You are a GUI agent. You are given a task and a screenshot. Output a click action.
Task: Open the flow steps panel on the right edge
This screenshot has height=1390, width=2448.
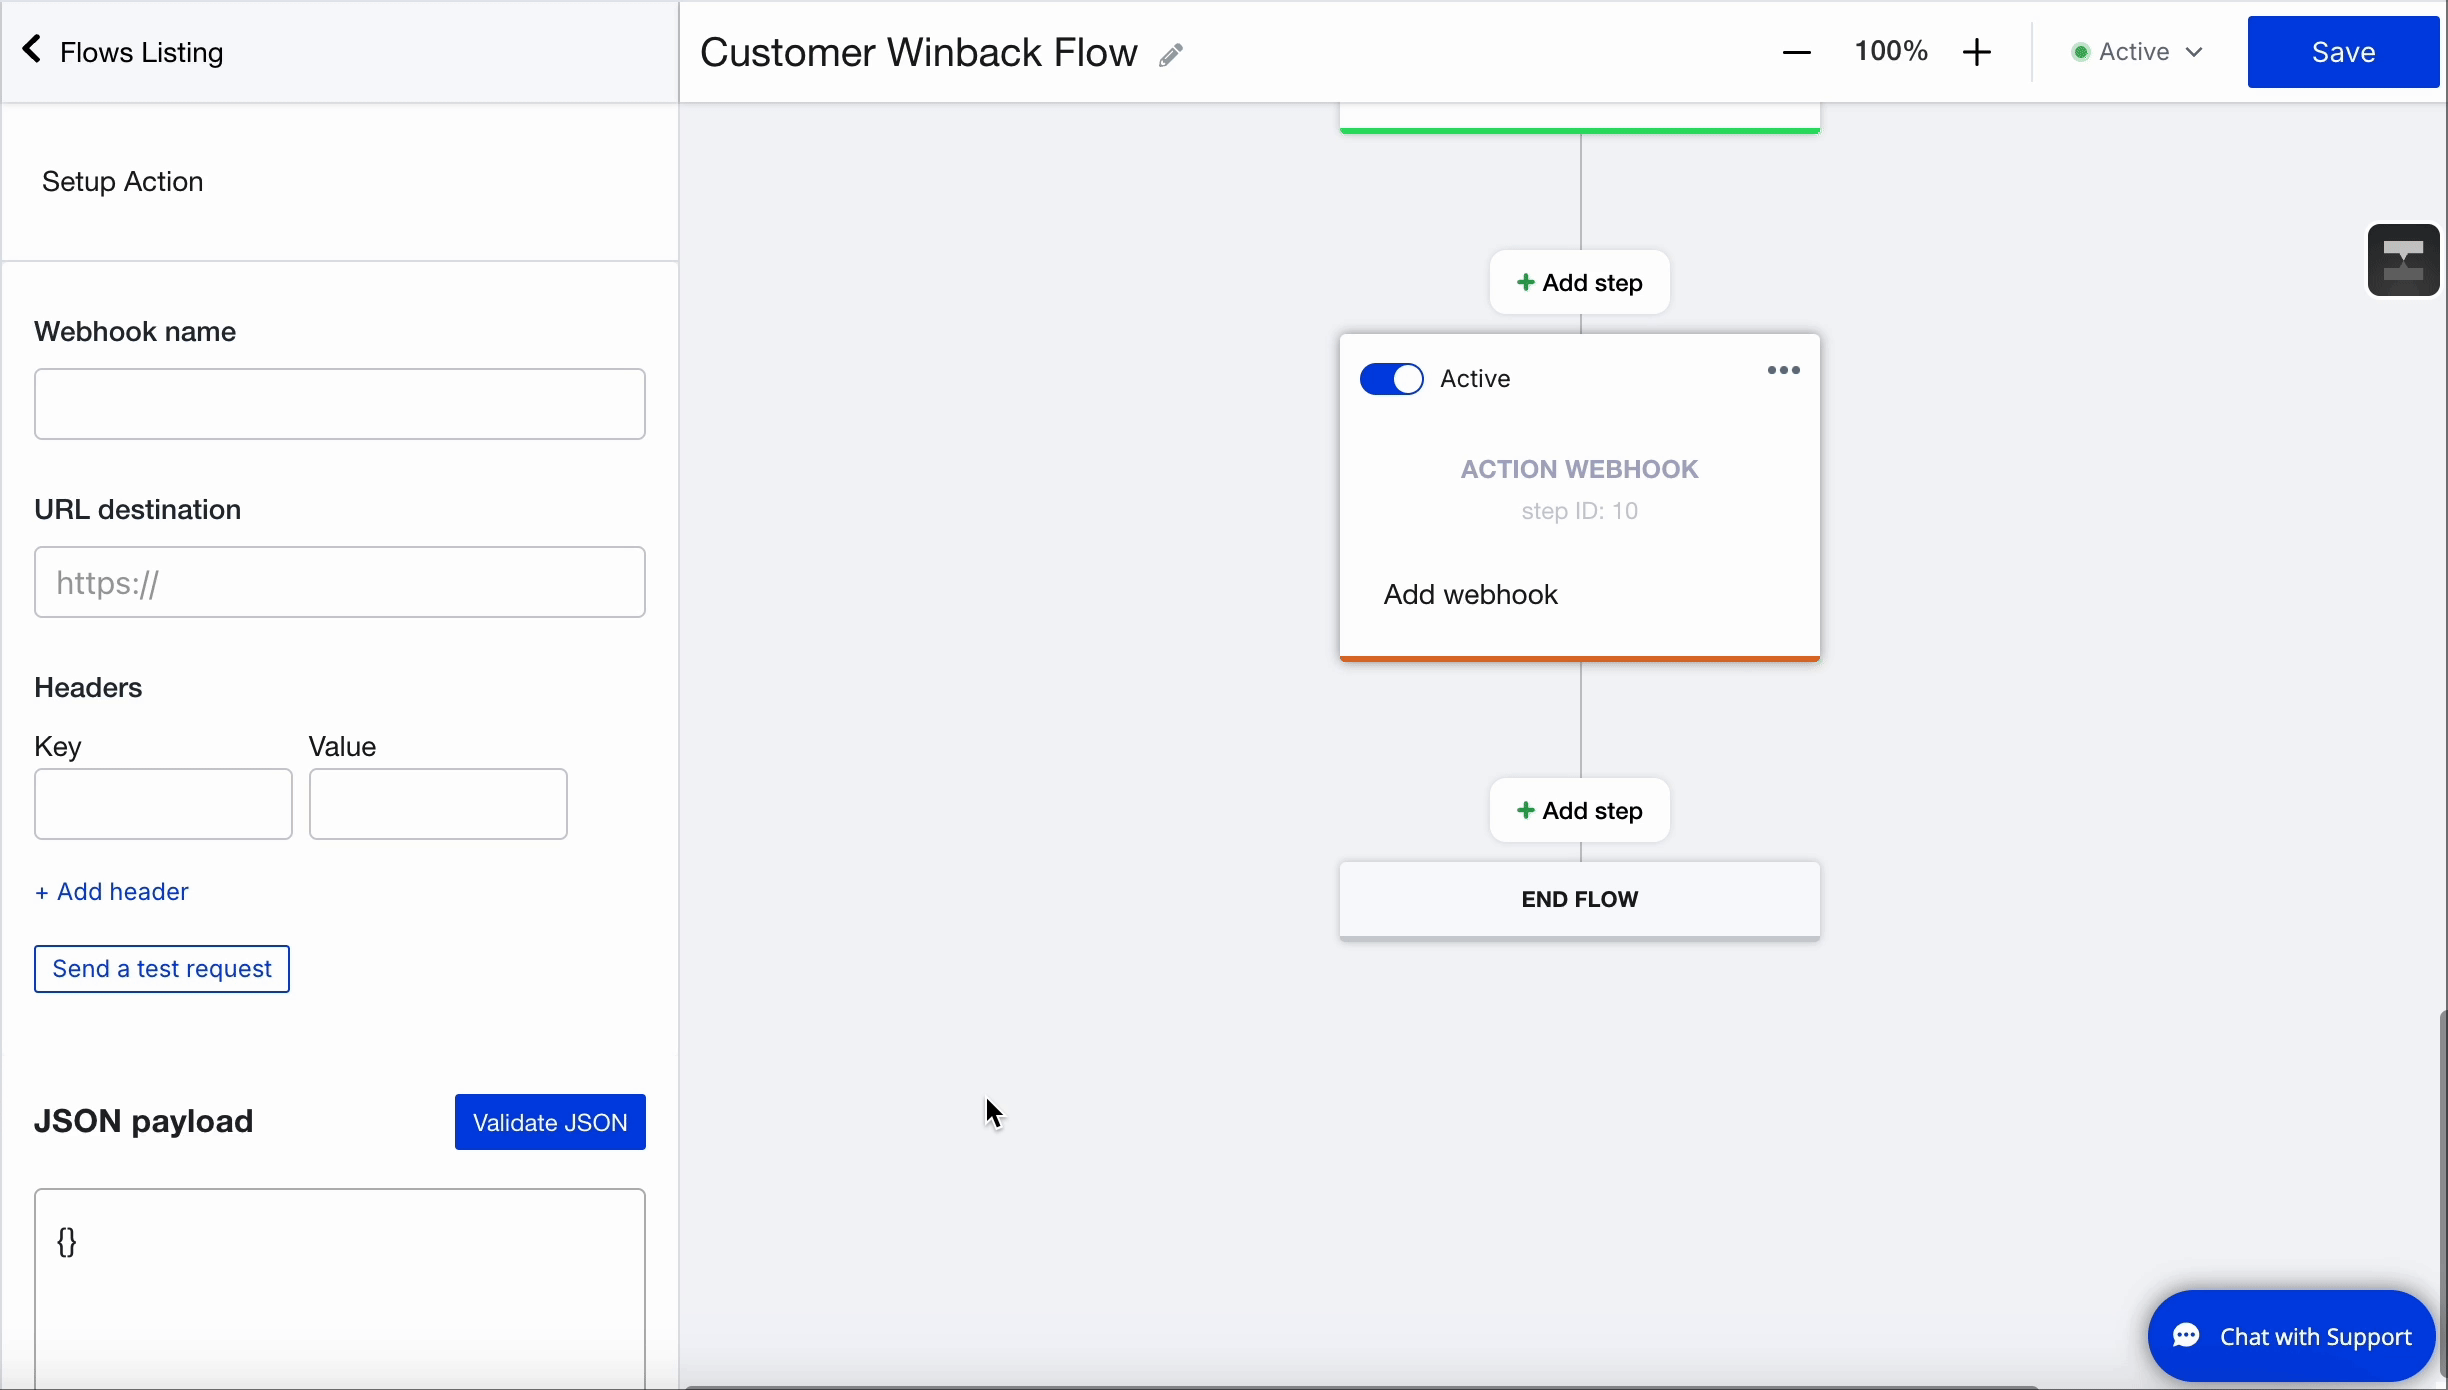[x=2404, y=260]
